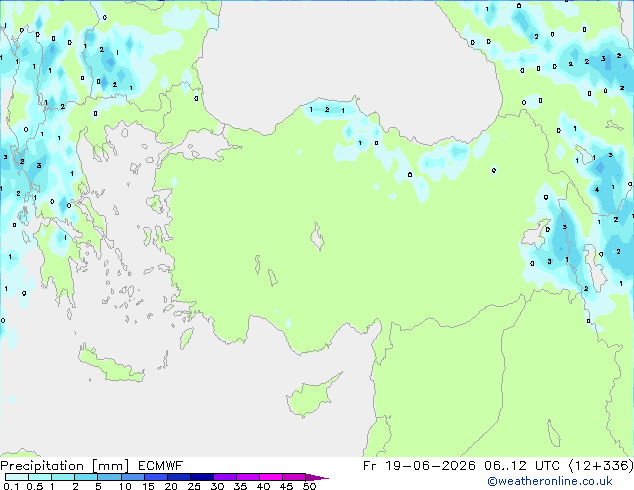634x490 pixels.
Task: Click the "30" legend scale label
Action: pos(217,486)
